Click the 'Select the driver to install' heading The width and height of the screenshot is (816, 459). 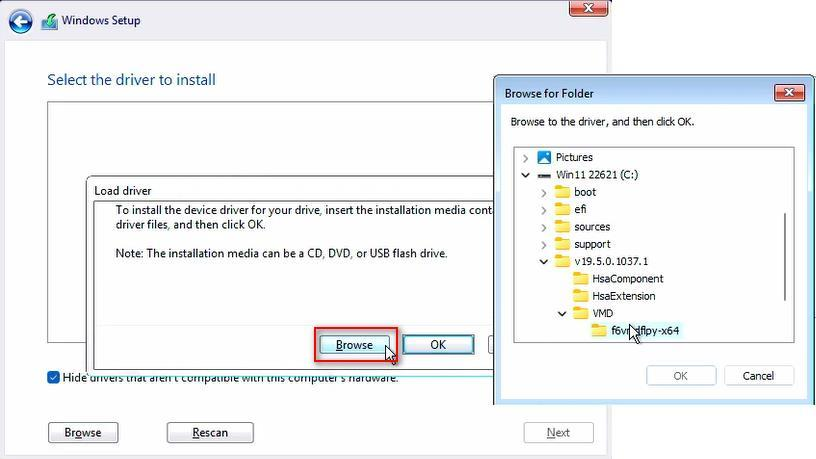point(131,80)
